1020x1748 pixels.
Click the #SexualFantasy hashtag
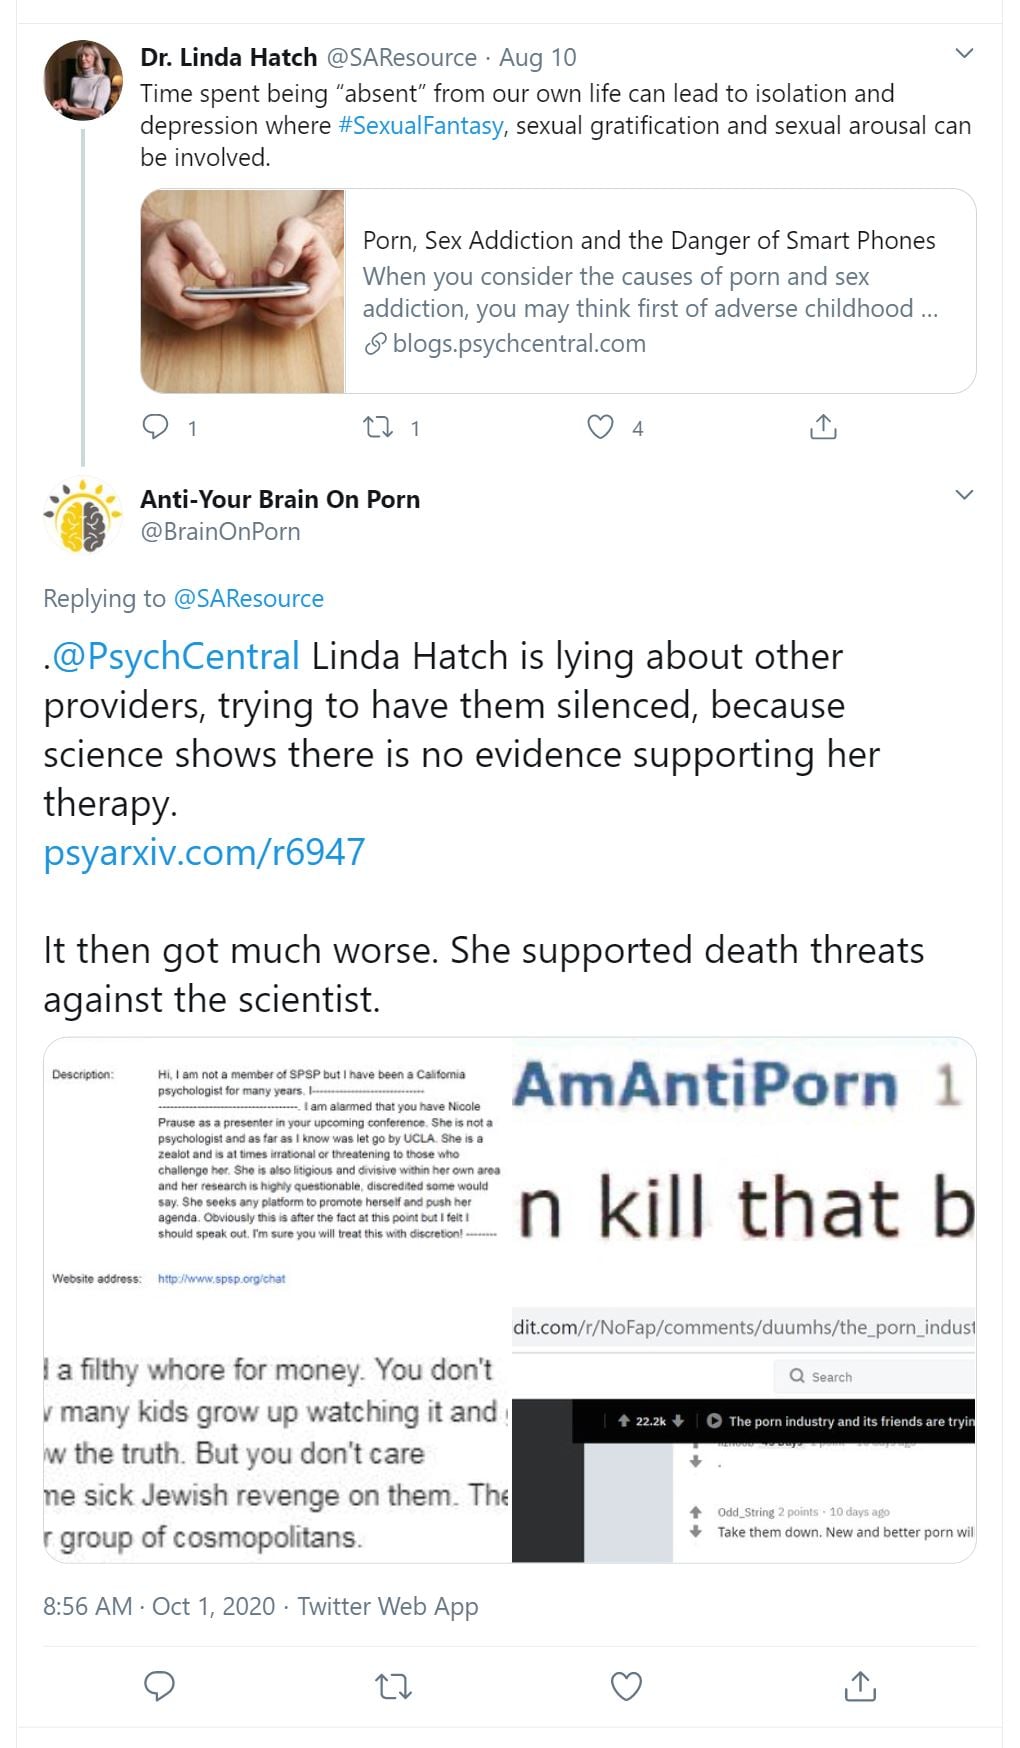tap(421, 125)
